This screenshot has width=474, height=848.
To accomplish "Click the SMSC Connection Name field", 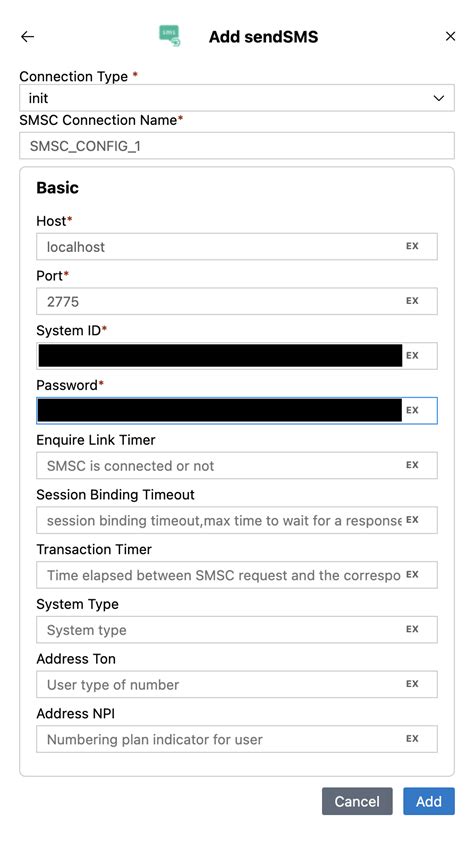I will (237, 146).
